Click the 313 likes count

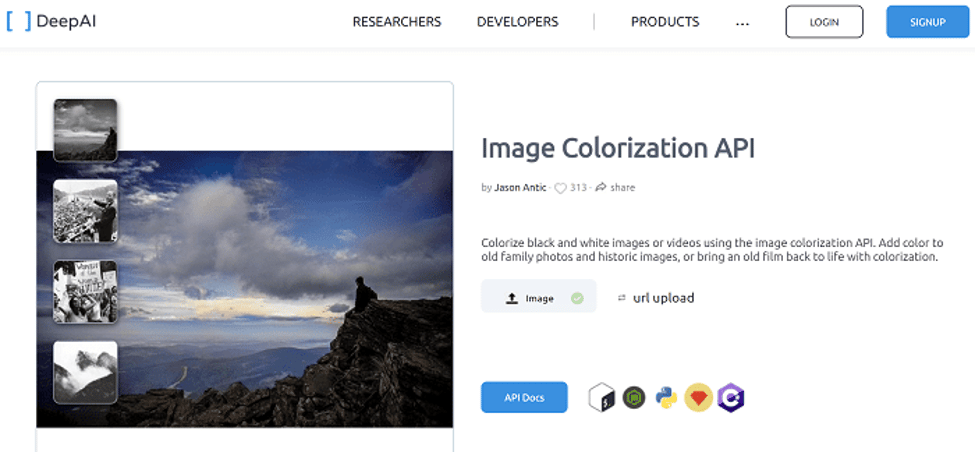click(x=578, y=188)
